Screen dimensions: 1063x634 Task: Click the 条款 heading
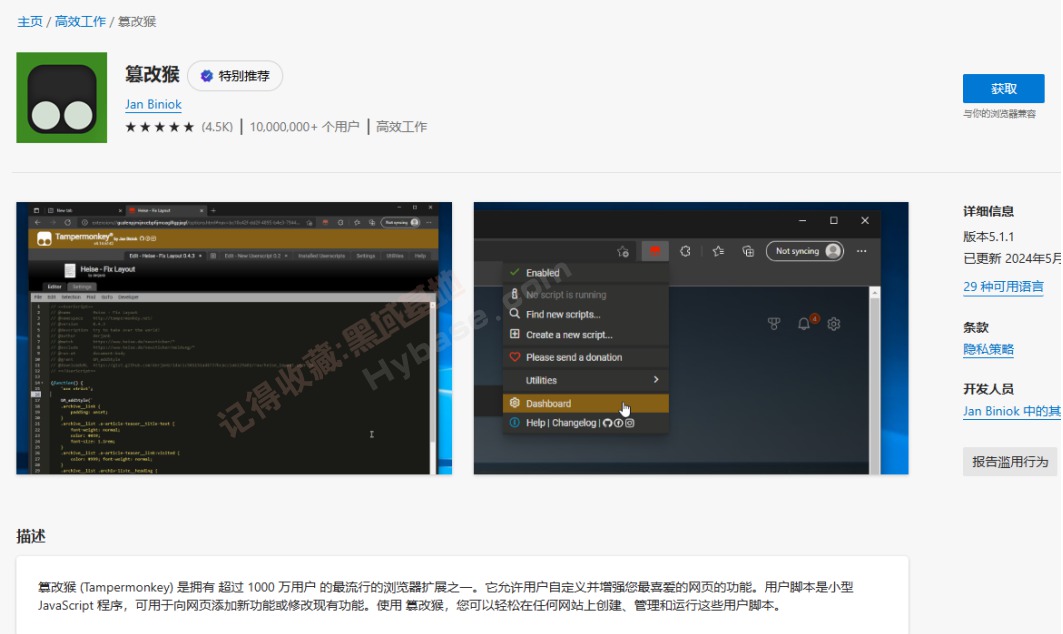[x=976, y=328]
